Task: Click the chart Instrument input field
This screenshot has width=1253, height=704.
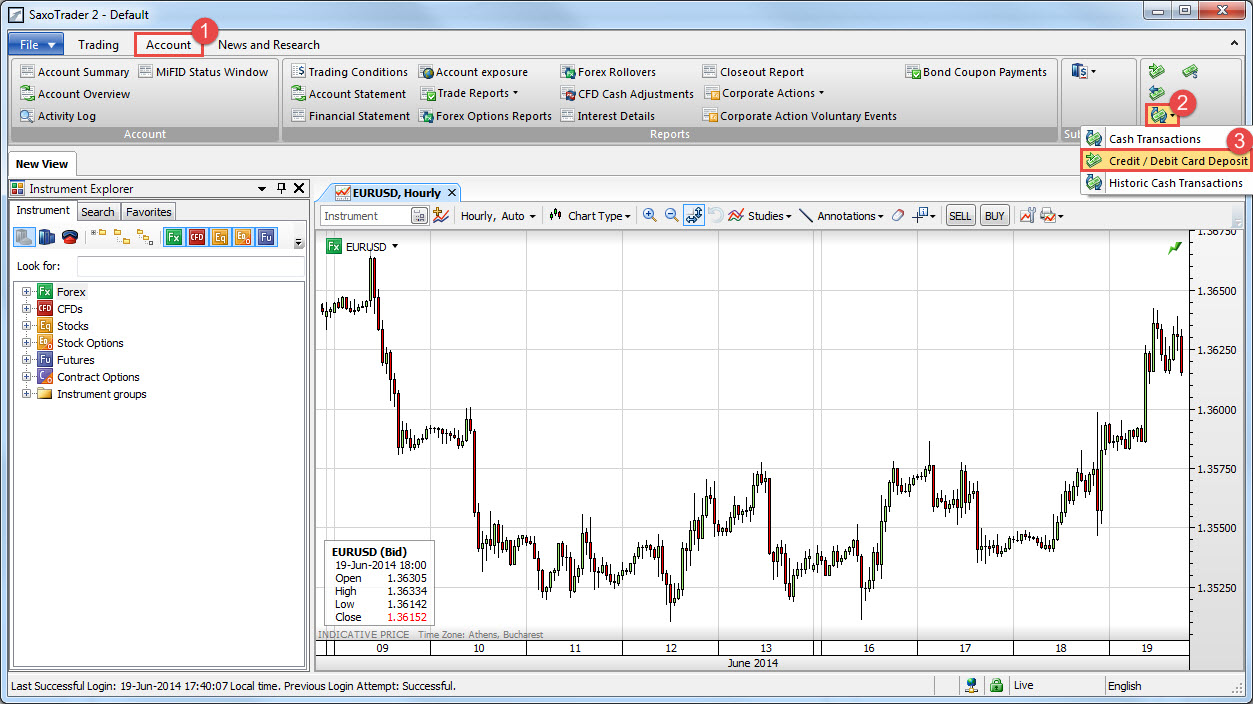Action: [366, 215]
